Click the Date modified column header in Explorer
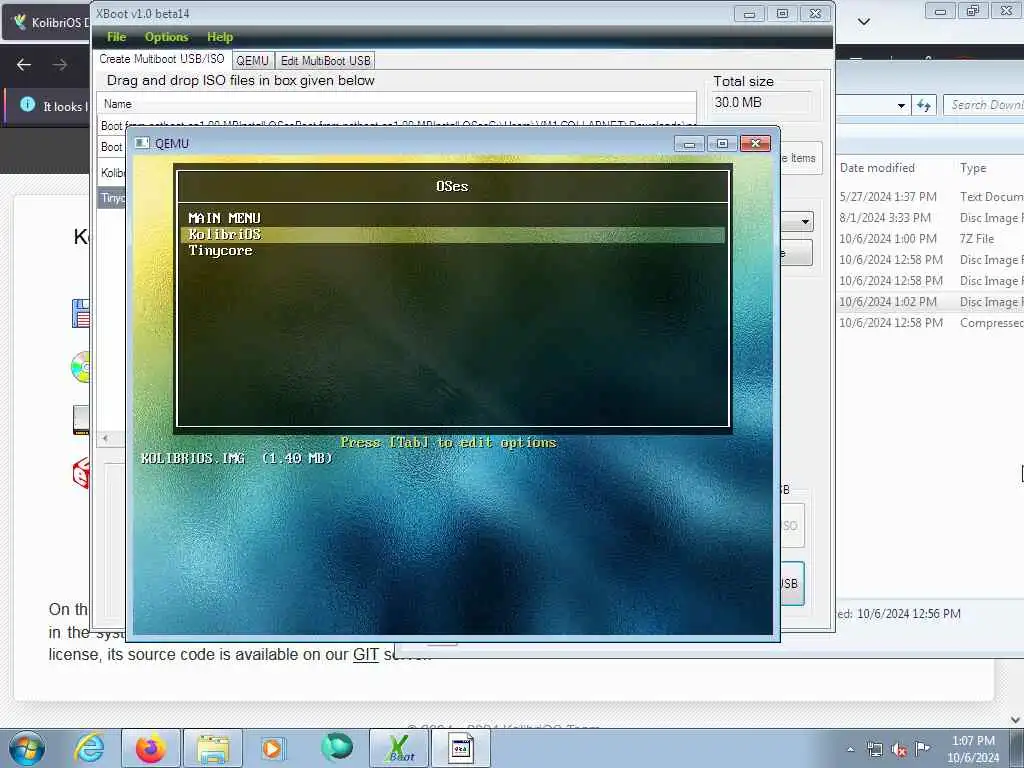The width and height of the screenshot is (1024, 768). pos(876,168)
